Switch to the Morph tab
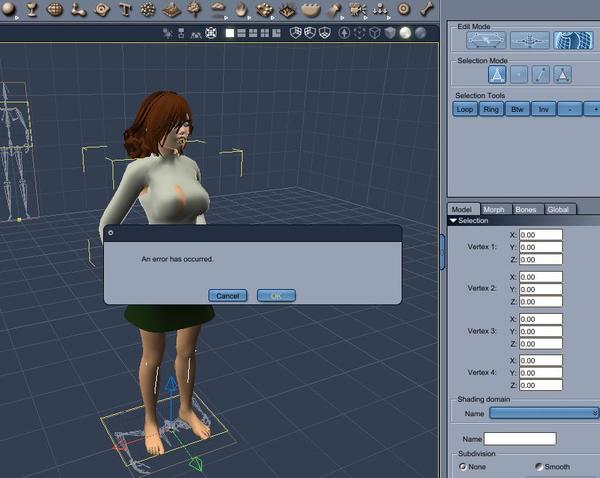Image resolution: width=600 pixels, height=478 pixels. pos(494,209)
